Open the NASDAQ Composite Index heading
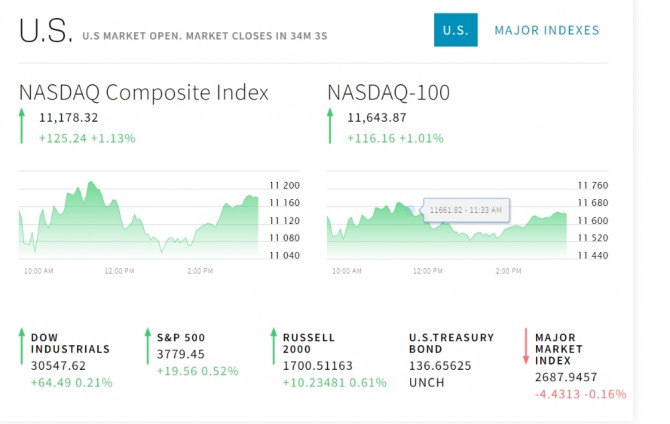Viewport: 670px width, 424px height. 144,93
